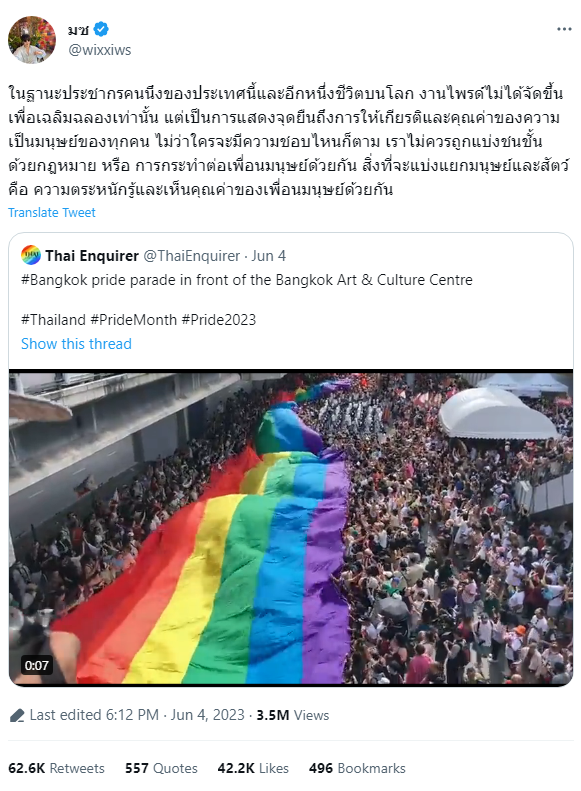Open the @wixxiws handle link
Image resolution: width=581 pixels, height=791 pixels.
pyautogui.click(x=99, y=50)
